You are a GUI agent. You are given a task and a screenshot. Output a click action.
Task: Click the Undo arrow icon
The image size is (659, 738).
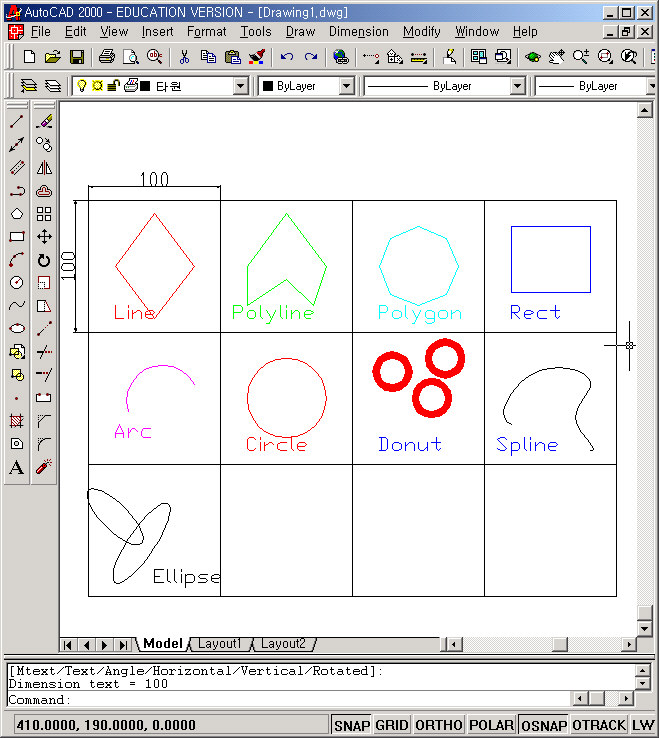click(287, 57)
